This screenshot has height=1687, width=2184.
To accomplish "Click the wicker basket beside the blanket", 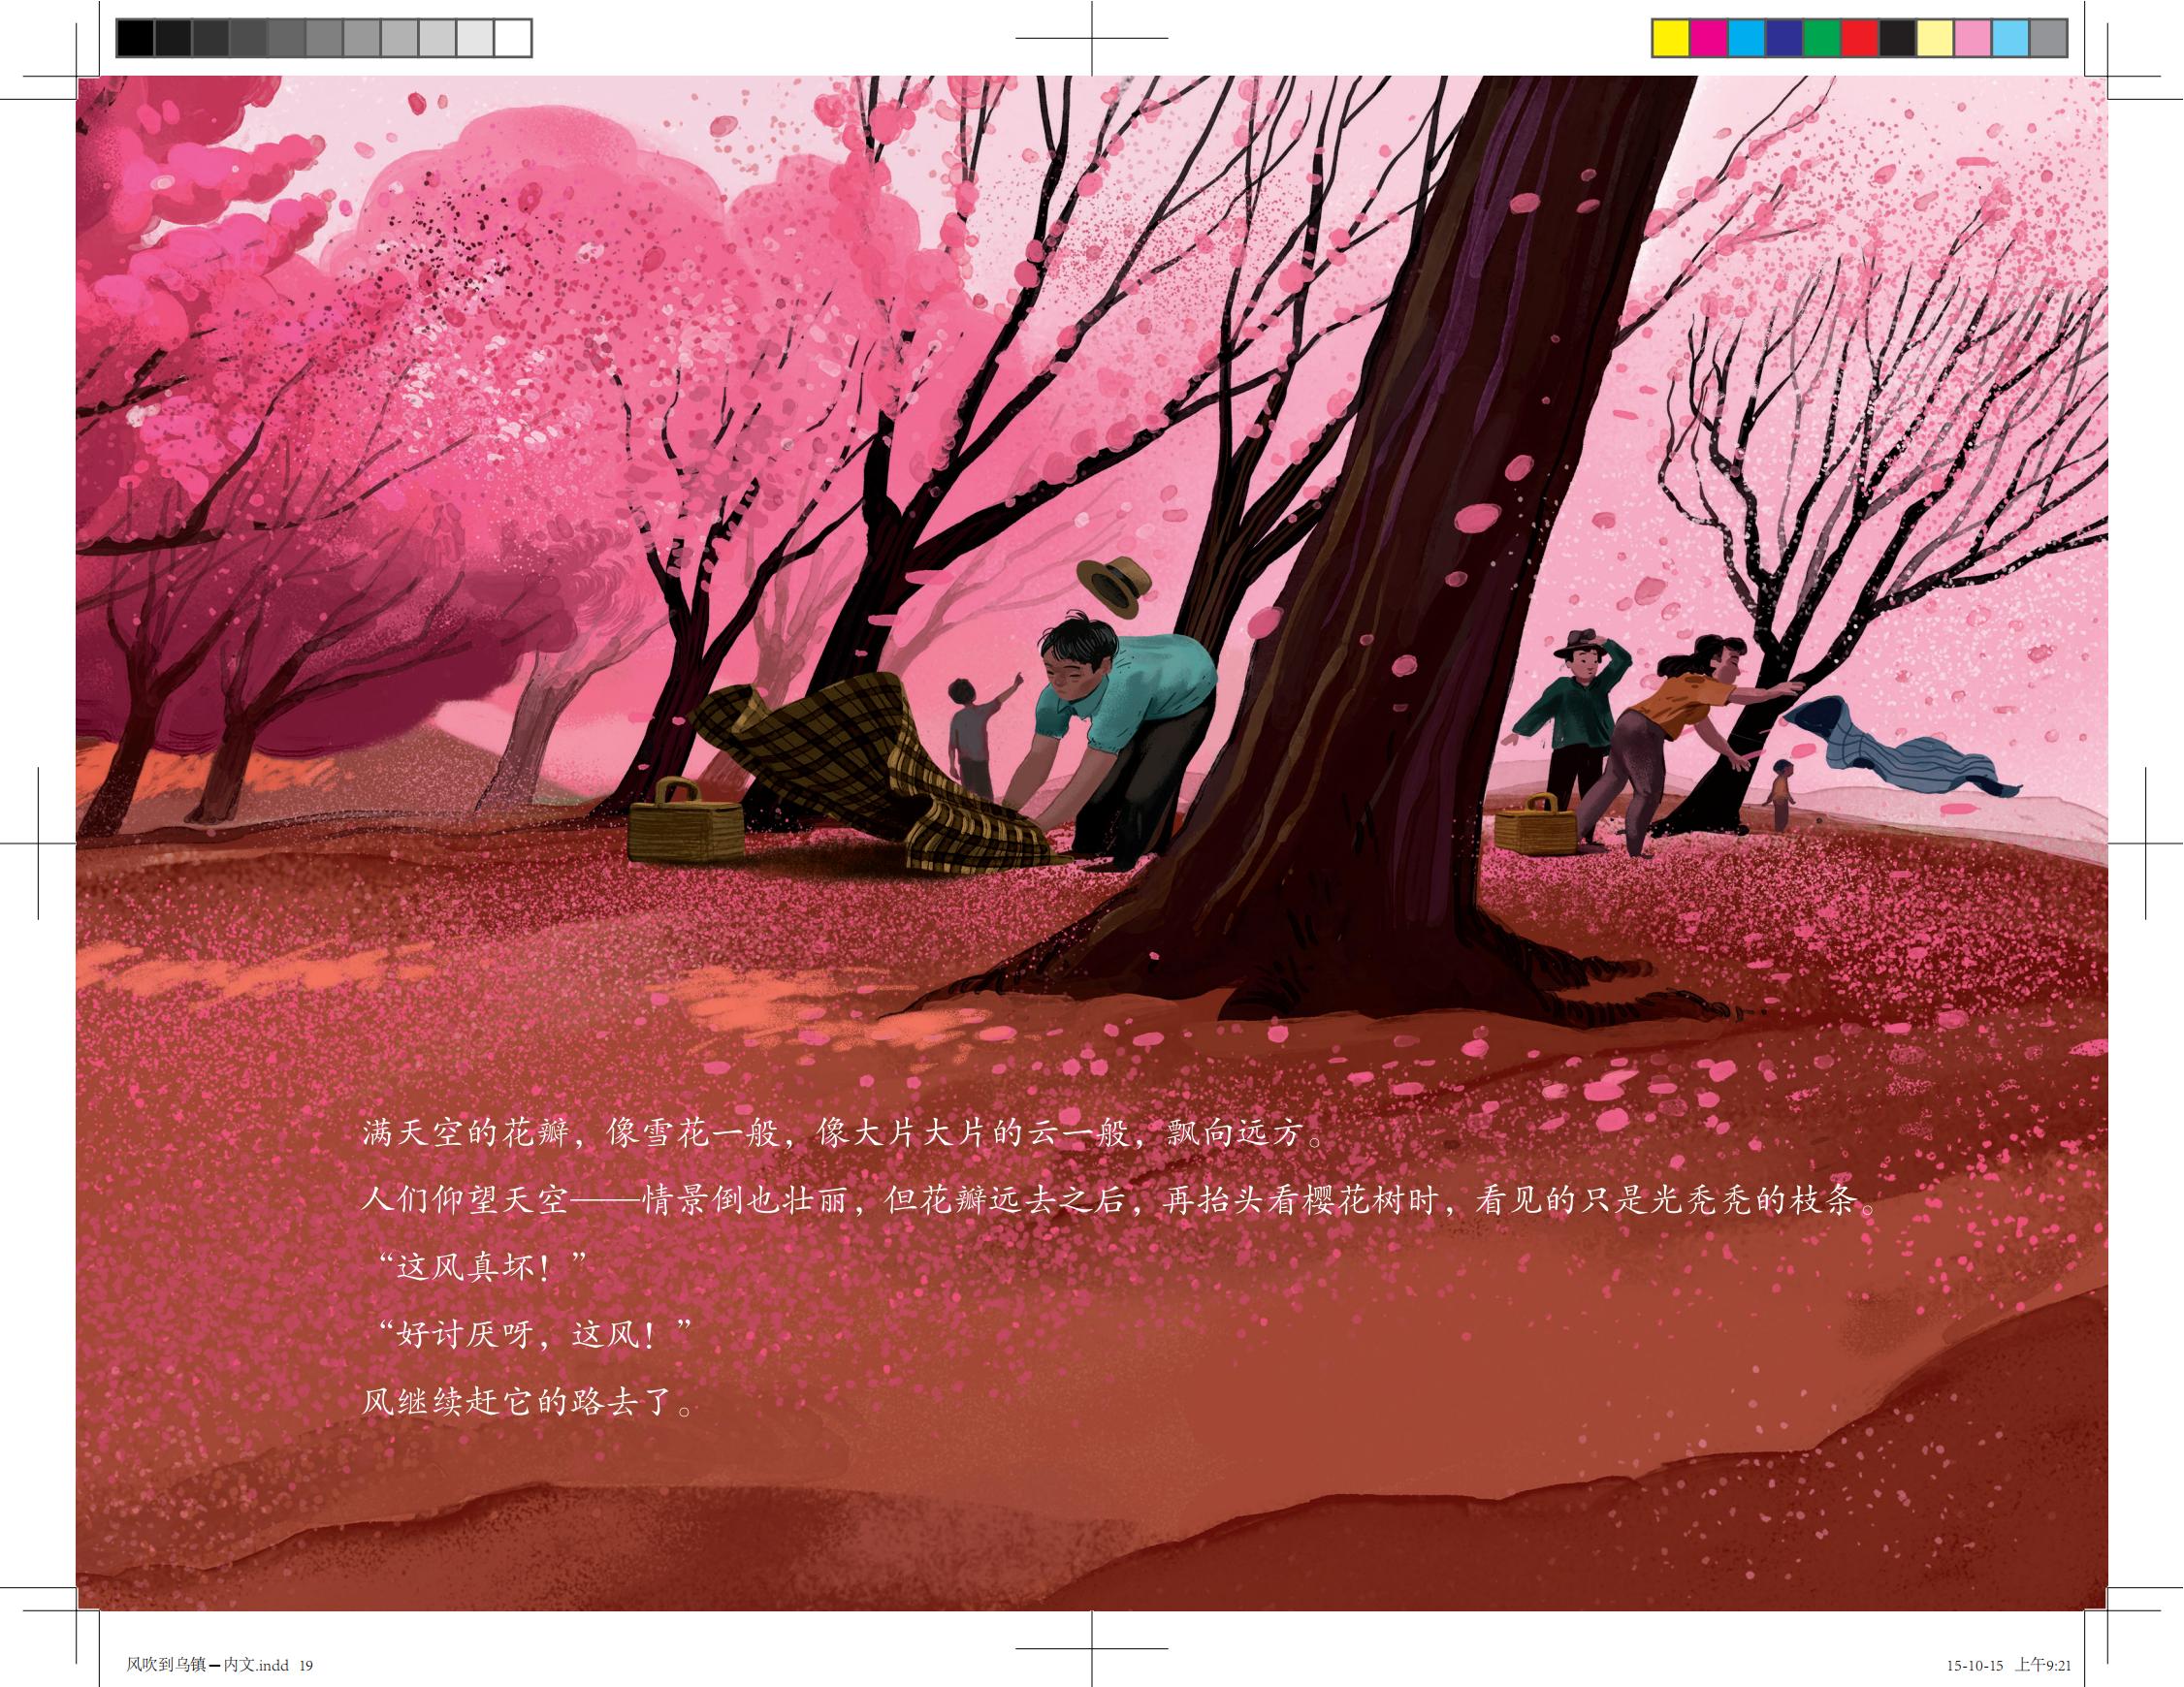I will click(x=685, y=823).
